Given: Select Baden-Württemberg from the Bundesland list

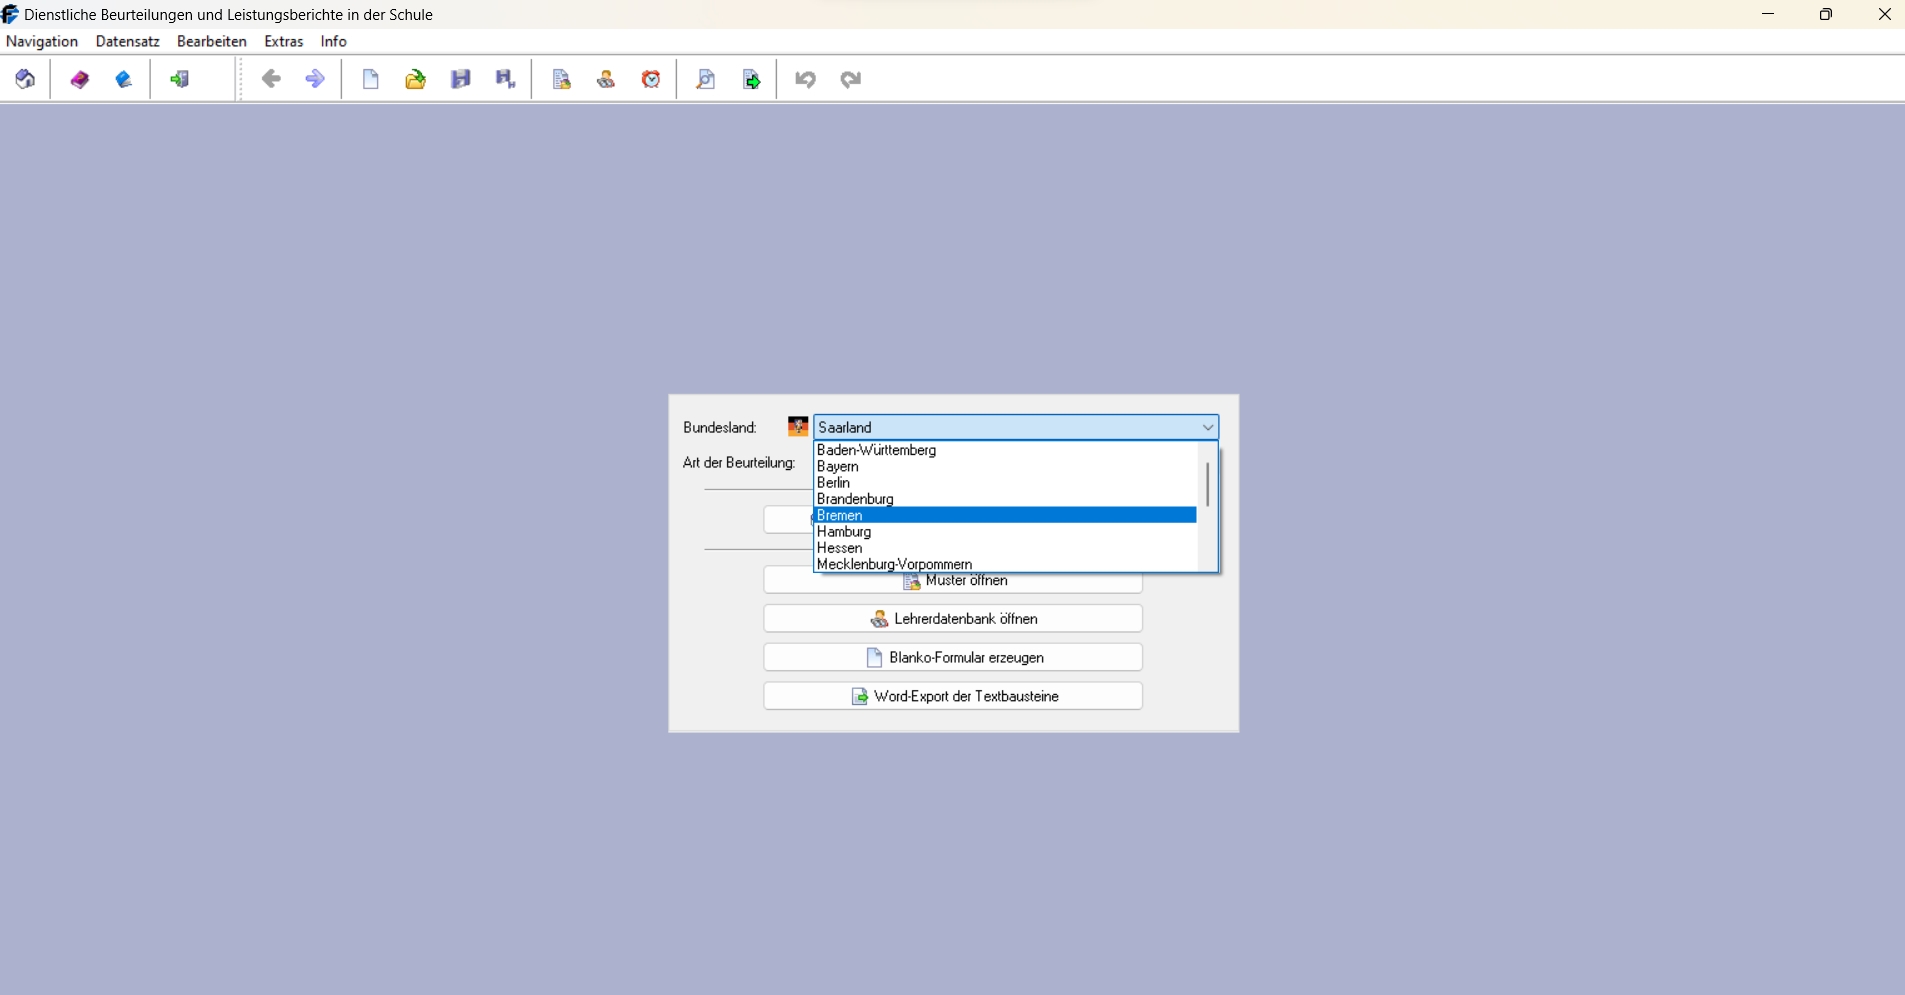Looking at the screenshot, I should click(1006, 450).
